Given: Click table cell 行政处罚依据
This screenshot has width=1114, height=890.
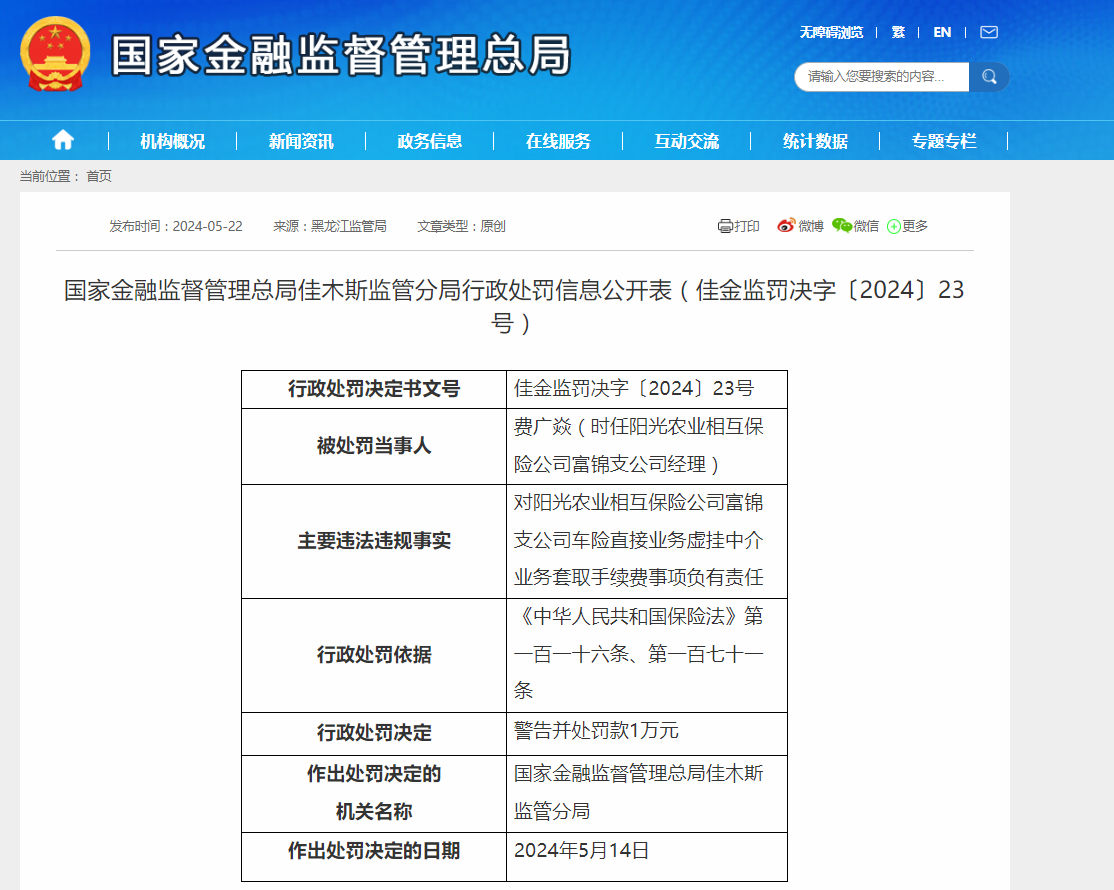Looking at the screenshot, I should pos(374,655).
